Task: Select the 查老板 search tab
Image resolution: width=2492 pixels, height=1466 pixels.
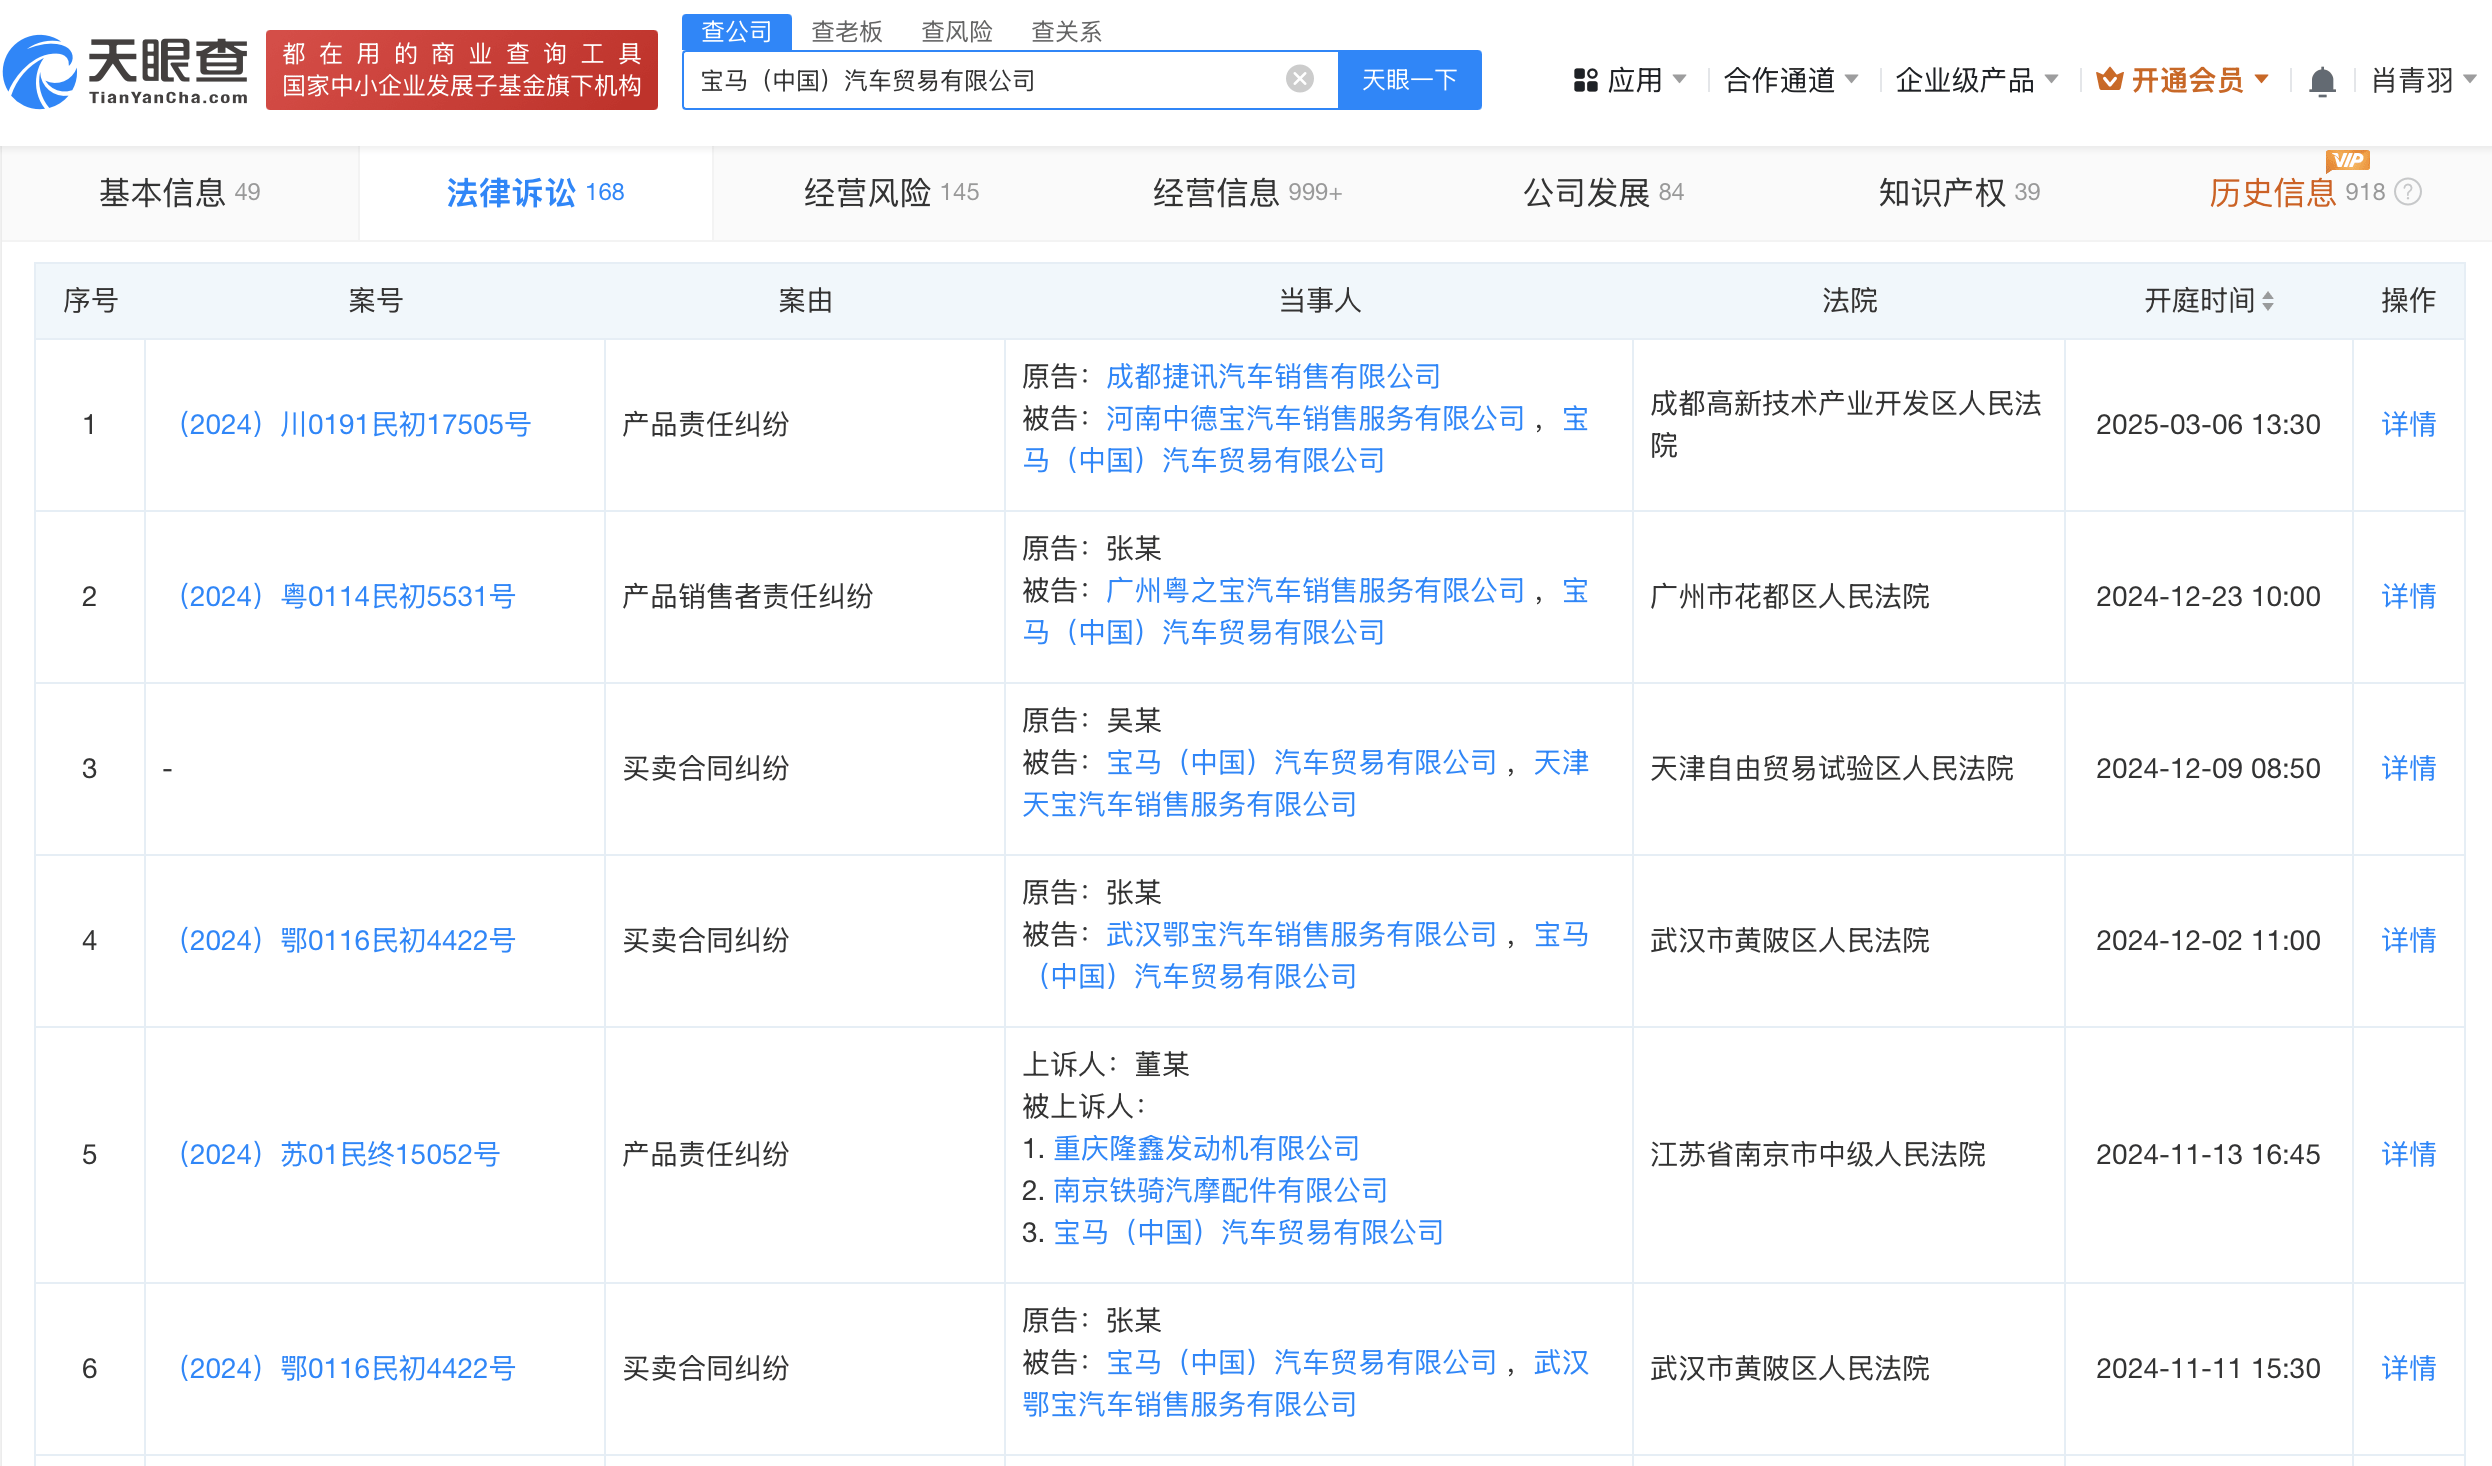Action: (x=847, y=32)
